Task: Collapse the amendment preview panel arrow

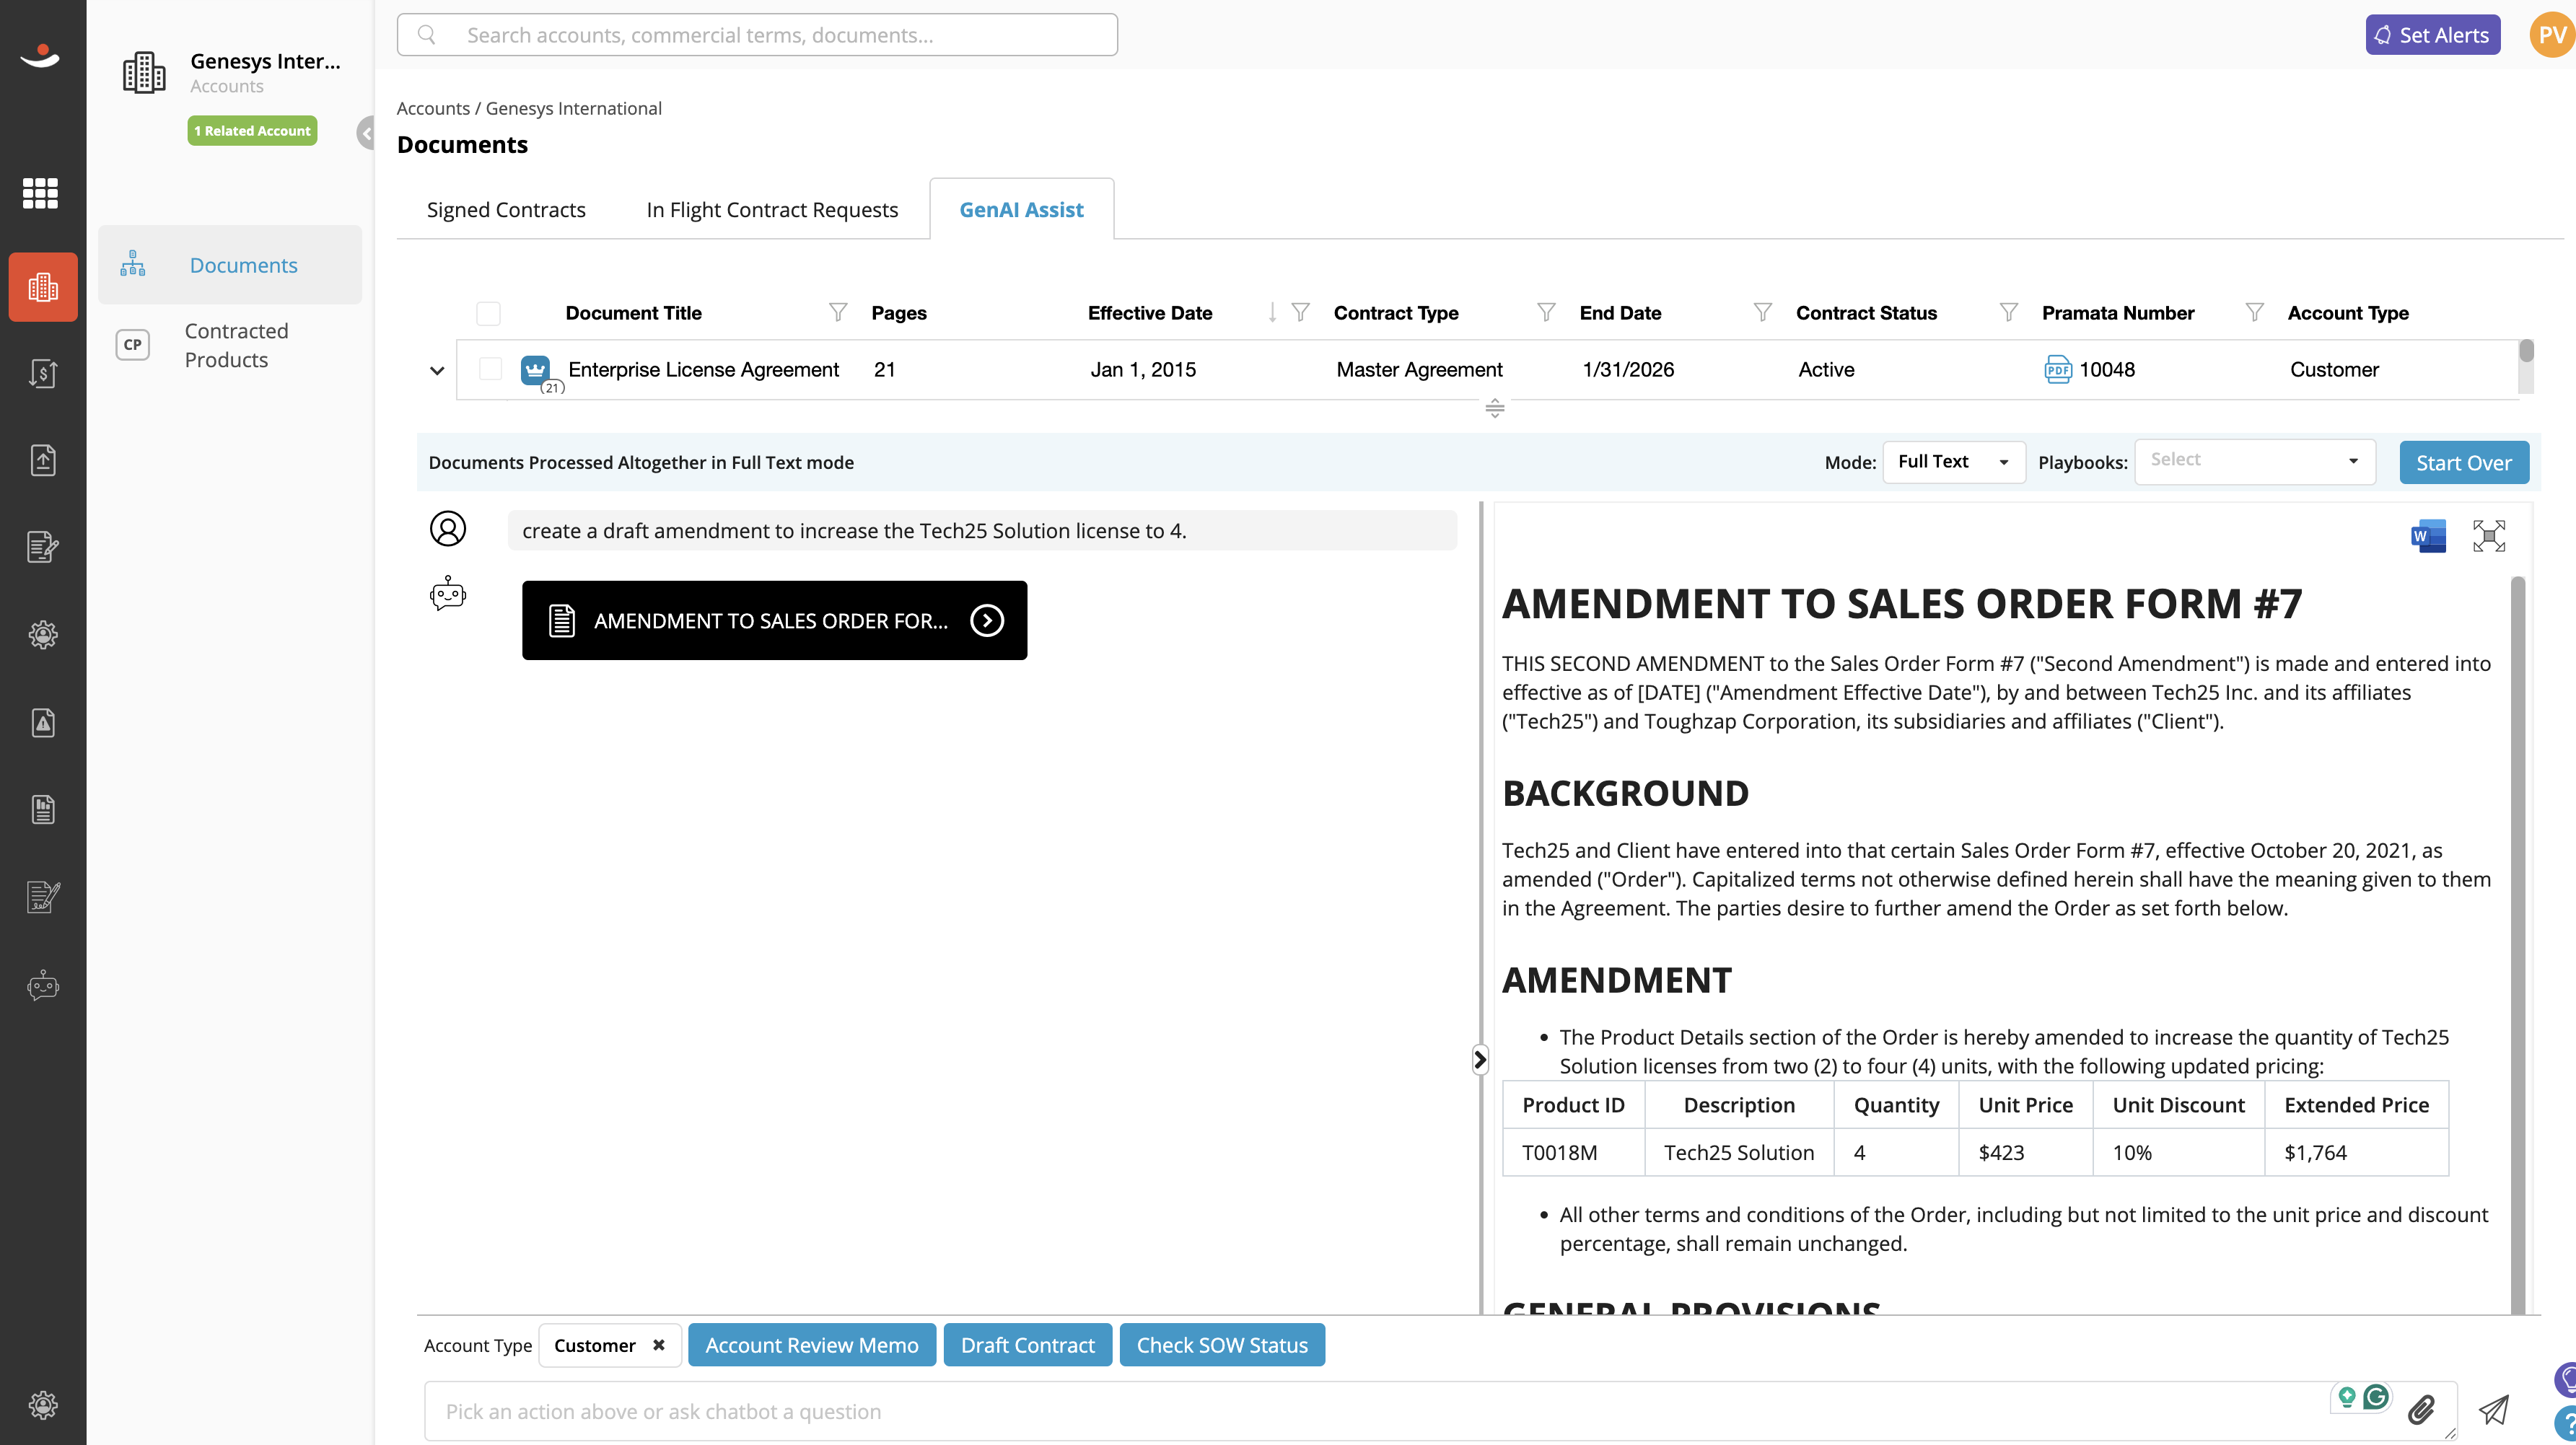Action: 1480,1059
